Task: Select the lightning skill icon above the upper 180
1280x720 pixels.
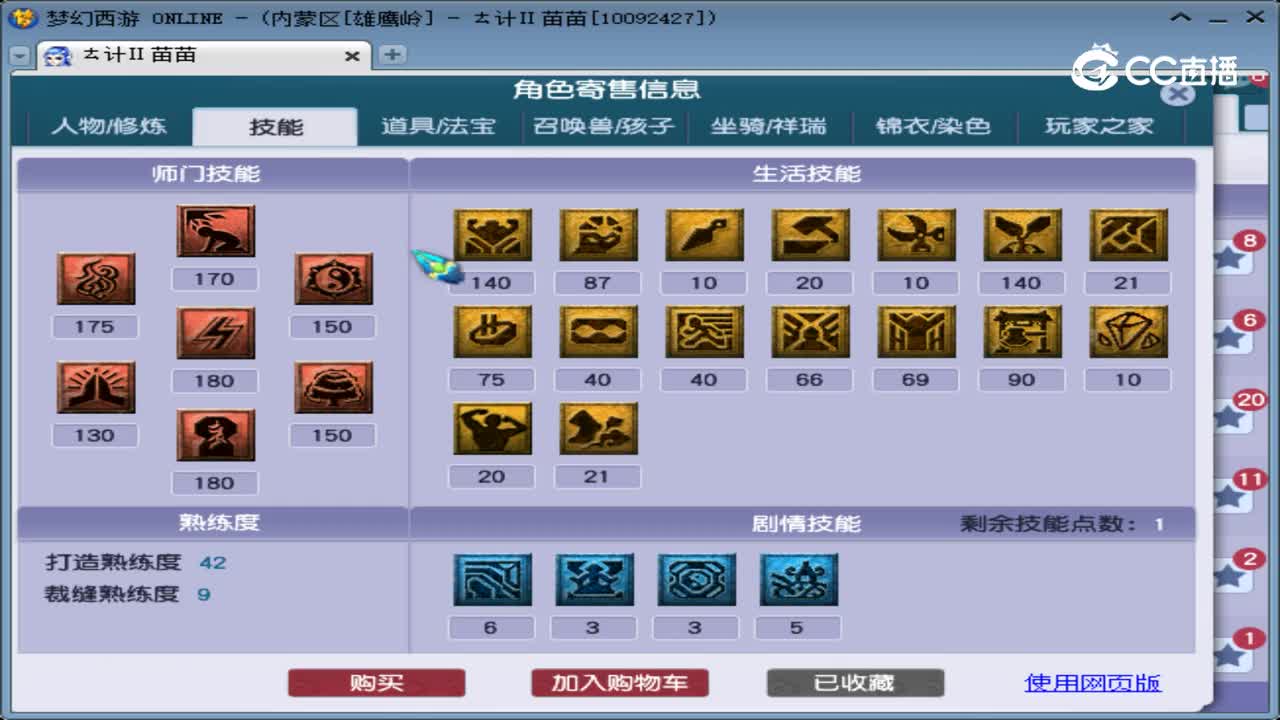Action: (216, 333)
